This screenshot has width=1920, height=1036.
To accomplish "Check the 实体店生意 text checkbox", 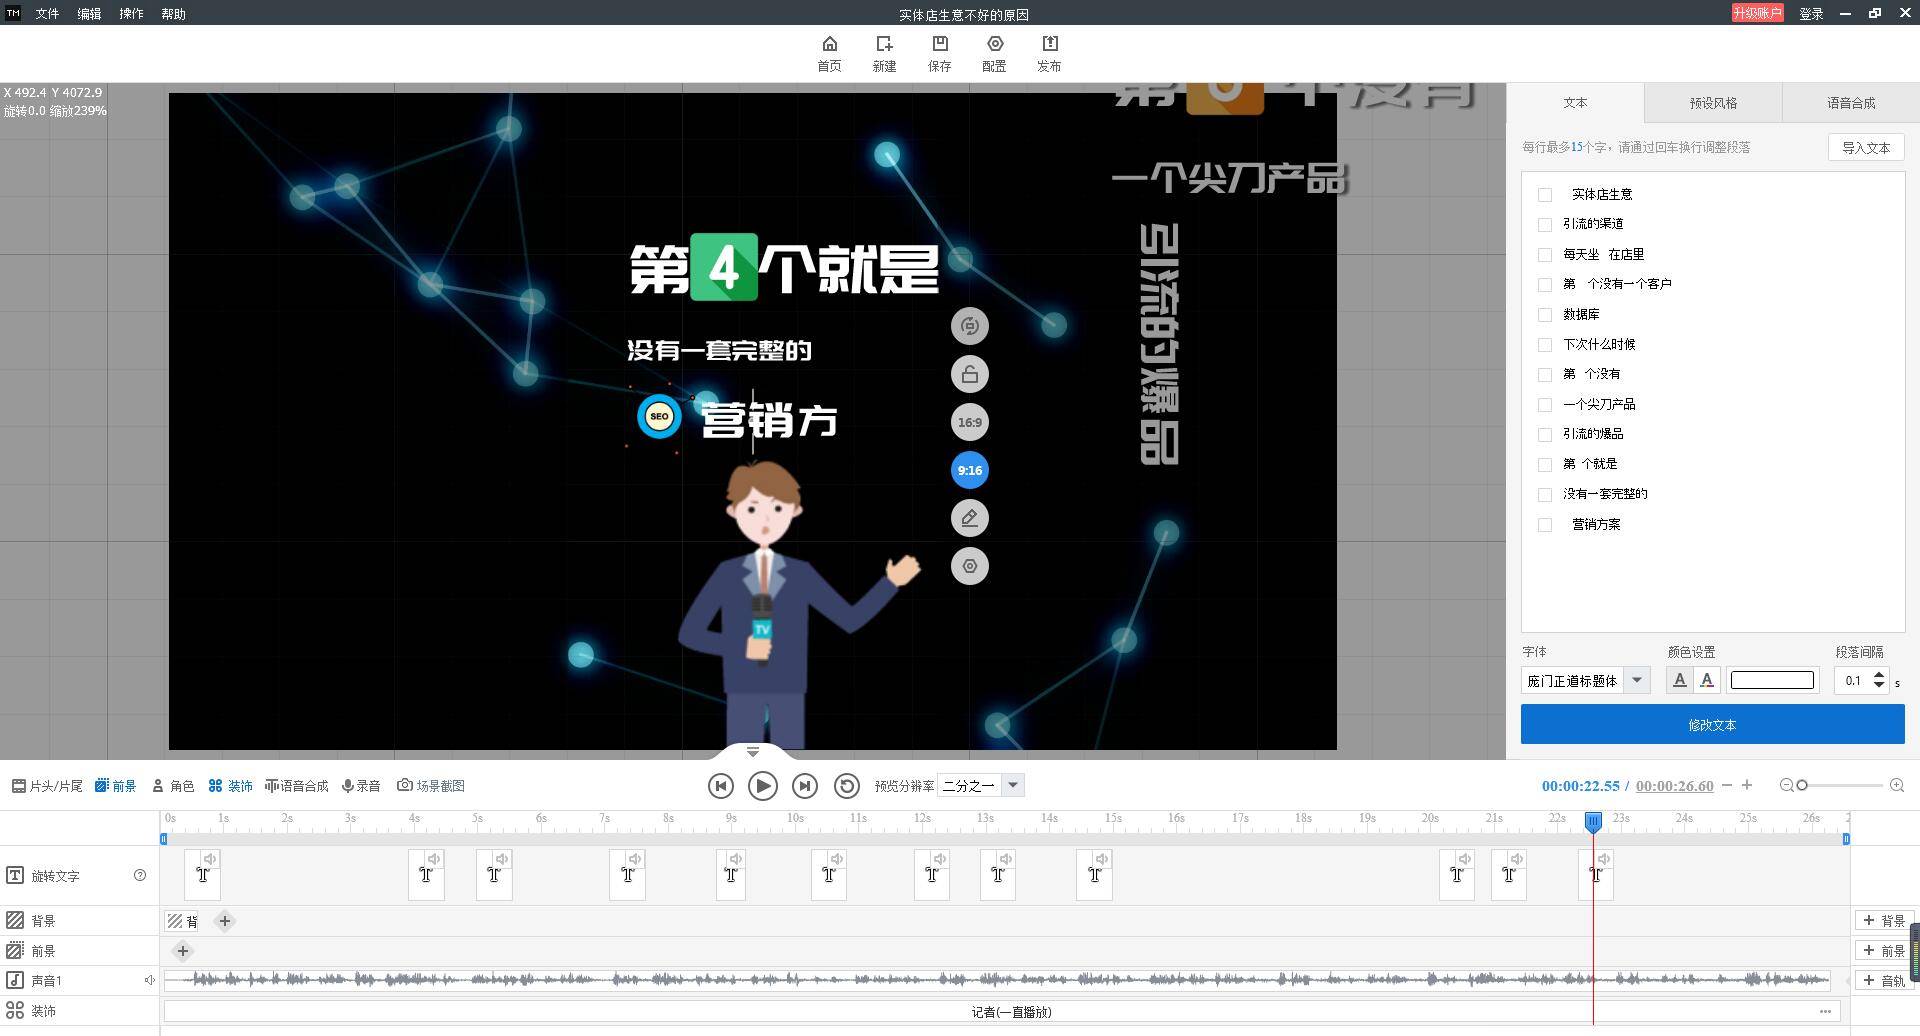I will tap(1545, 195).
